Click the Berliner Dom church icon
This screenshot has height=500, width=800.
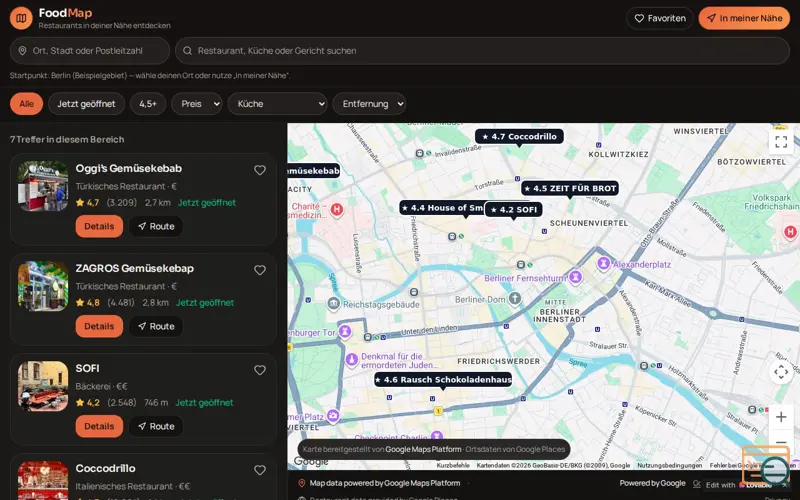515,298
